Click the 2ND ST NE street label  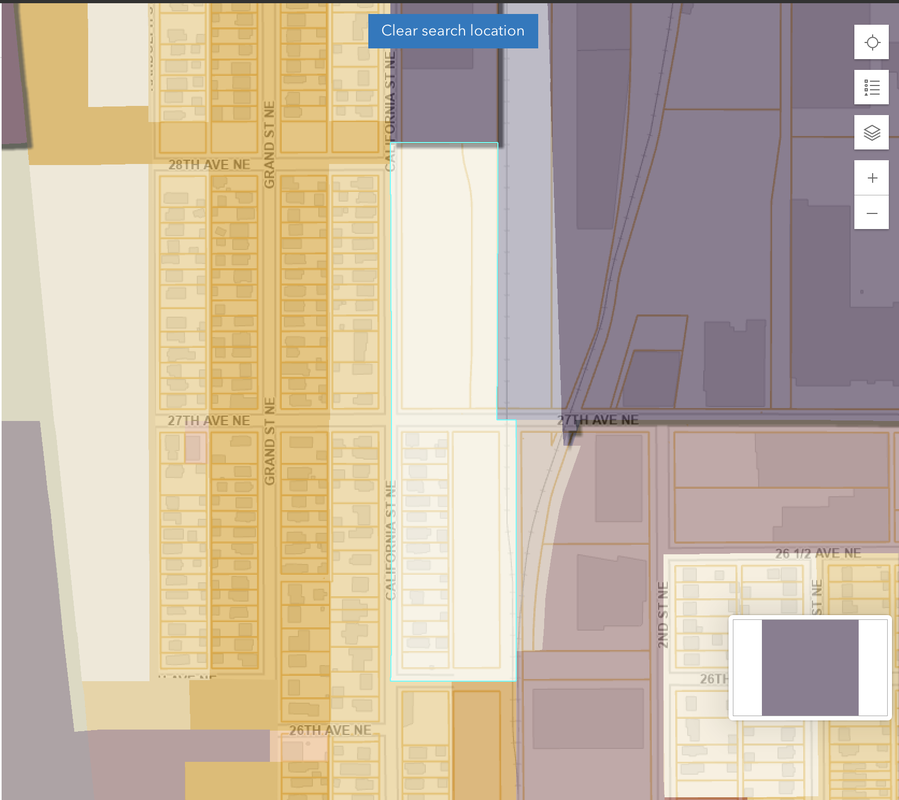point(663,615)
